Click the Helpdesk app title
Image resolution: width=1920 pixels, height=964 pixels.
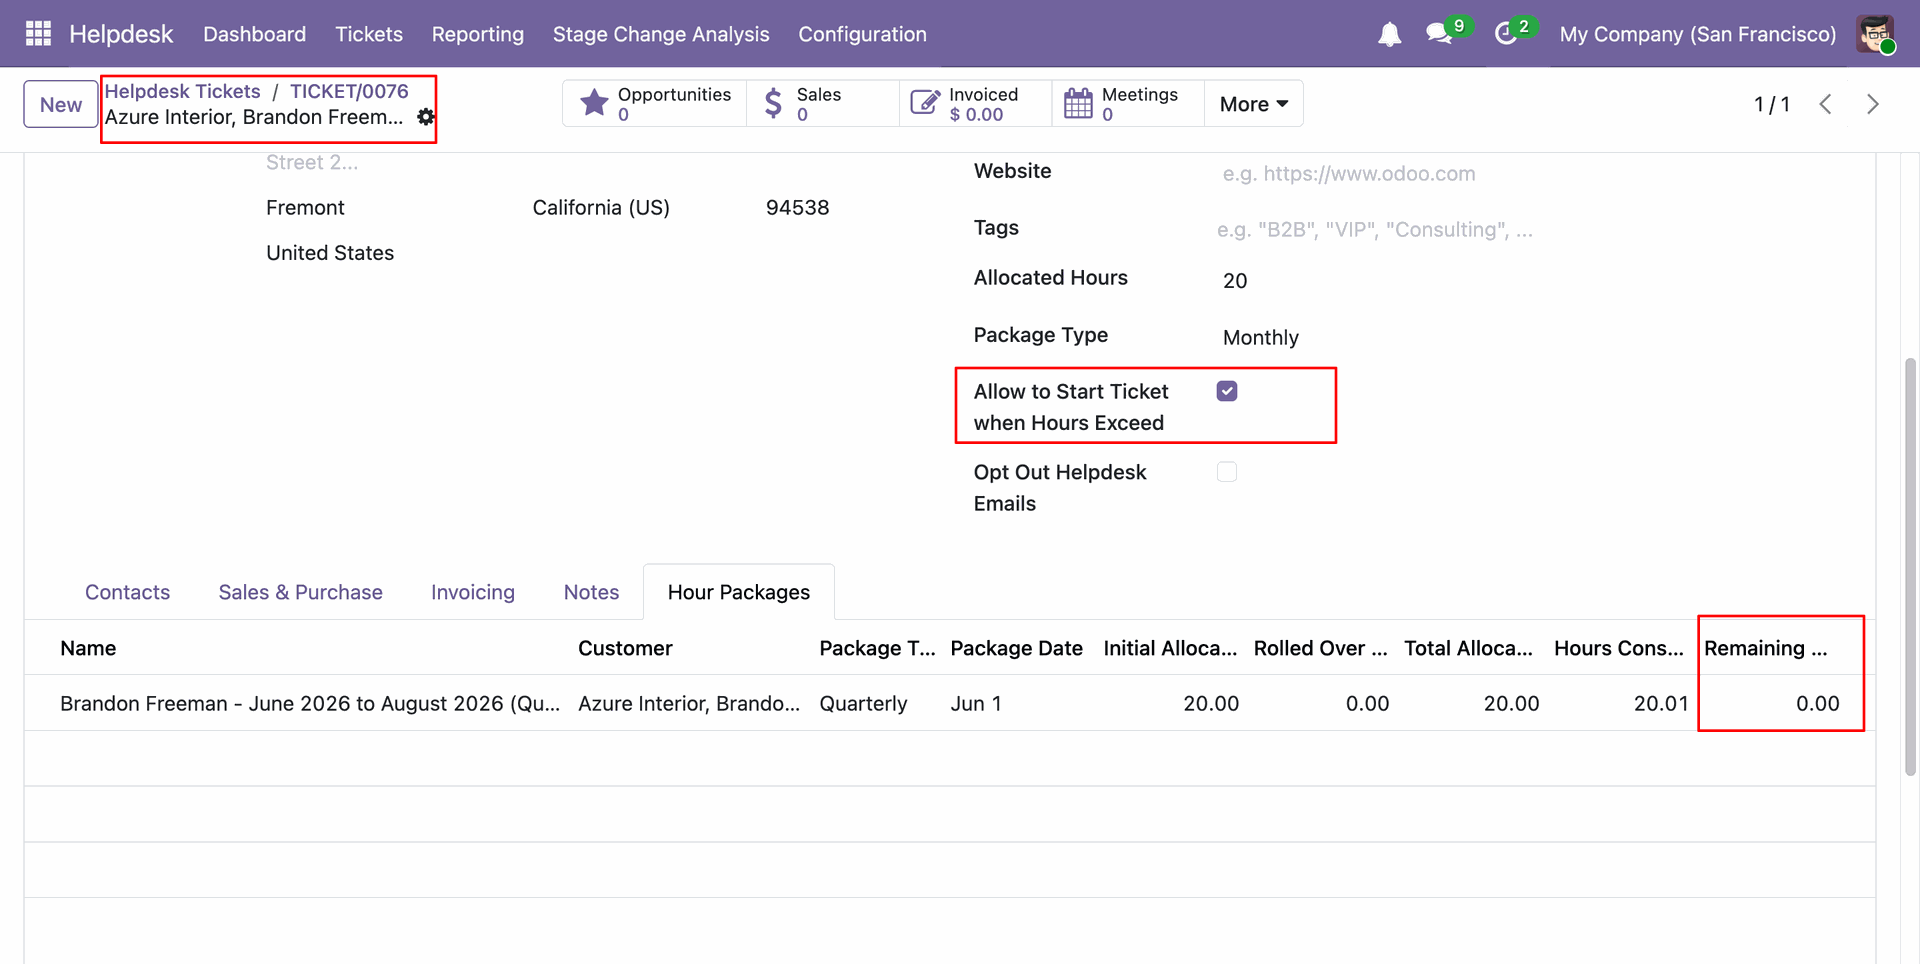[x=121, y=34]
